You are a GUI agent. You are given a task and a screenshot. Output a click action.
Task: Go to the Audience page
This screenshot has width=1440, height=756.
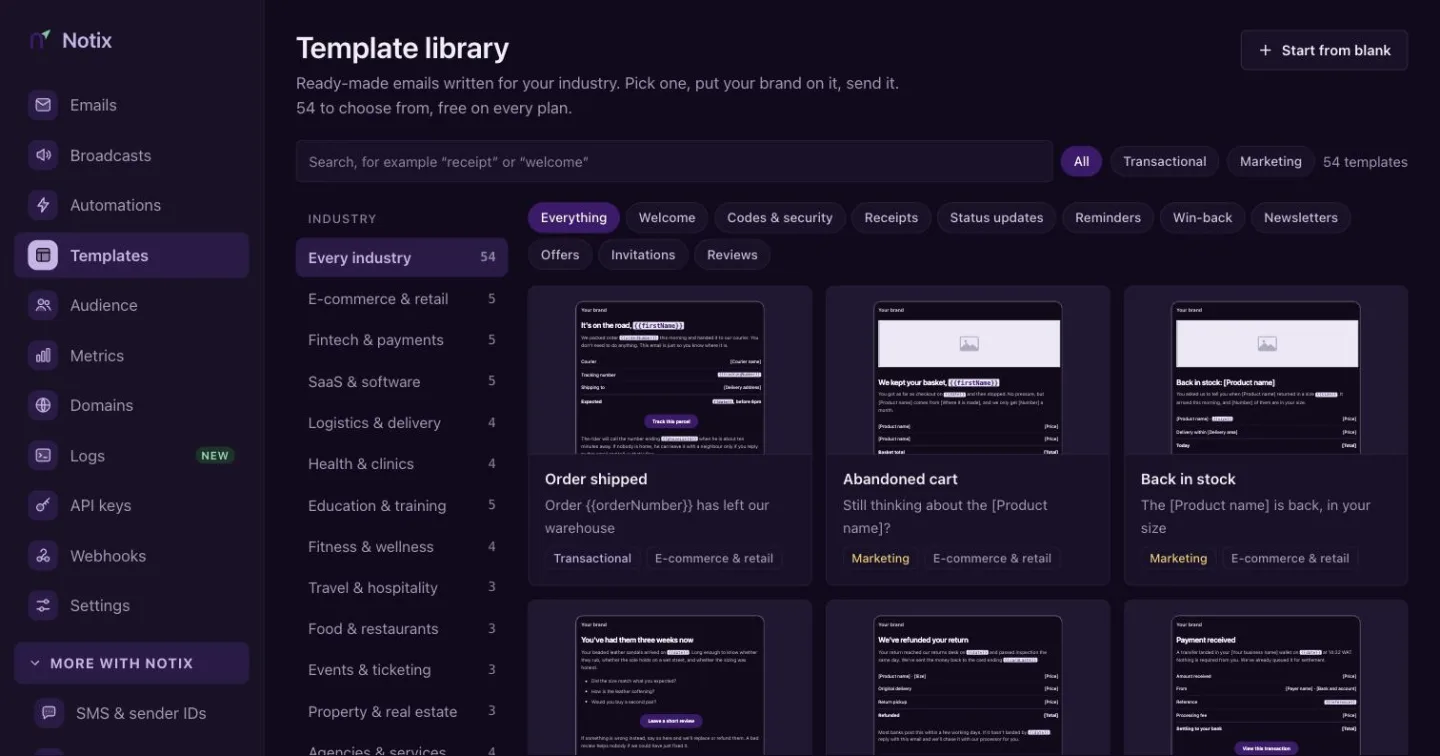(x=131, y=305)
